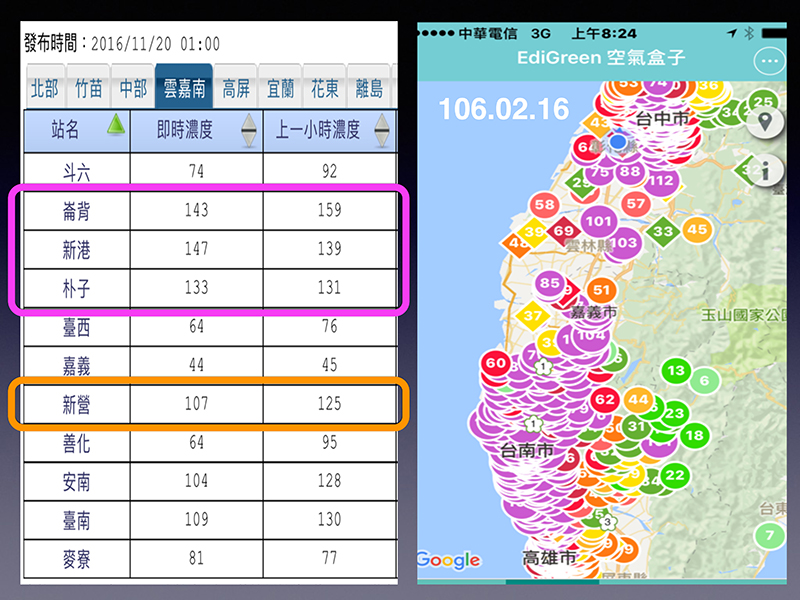Click the 嘉義 station name in table
800x600 pixels.
pyautogui.click(x=77, y=365)
